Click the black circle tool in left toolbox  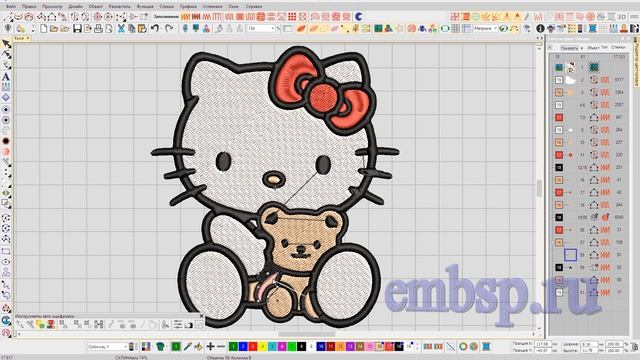[x=6, y=141]
